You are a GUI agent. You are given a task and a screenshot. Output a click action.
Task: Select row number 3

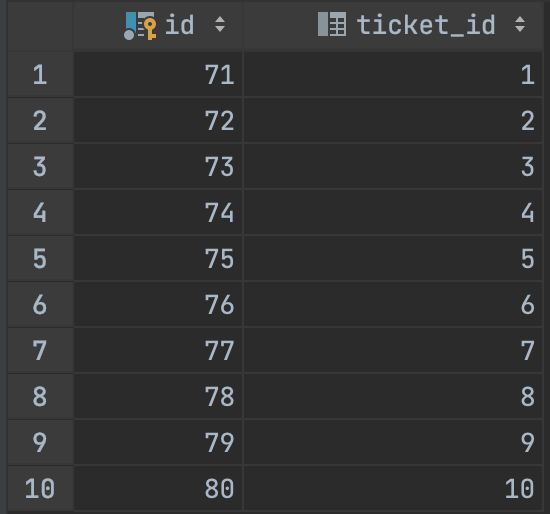[40, 166]
